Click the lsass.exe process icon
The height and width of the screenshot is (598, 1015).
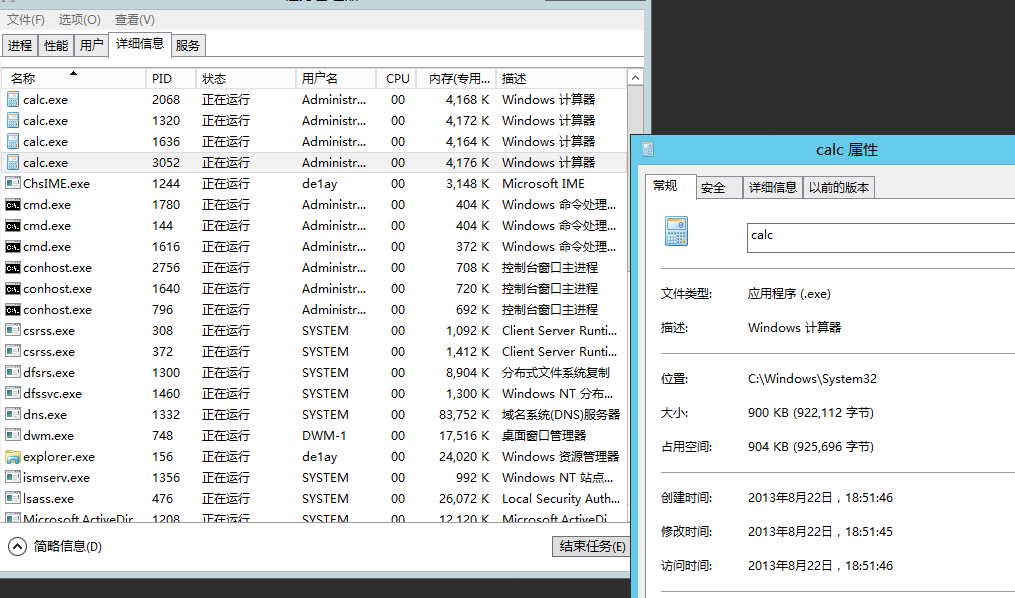[12, 498]
